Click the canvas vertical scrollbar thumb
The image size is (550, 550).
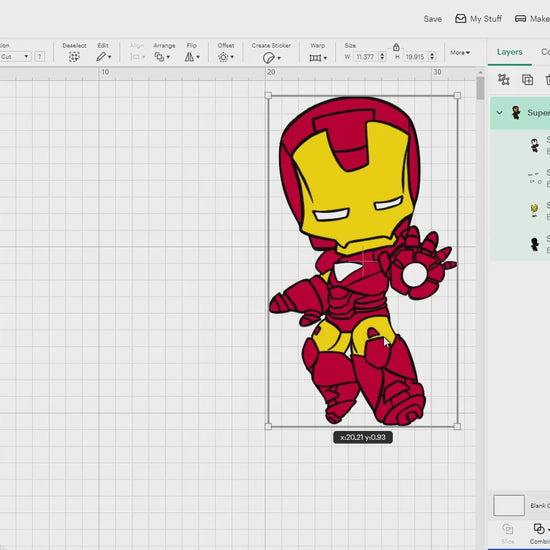point(480,88)
